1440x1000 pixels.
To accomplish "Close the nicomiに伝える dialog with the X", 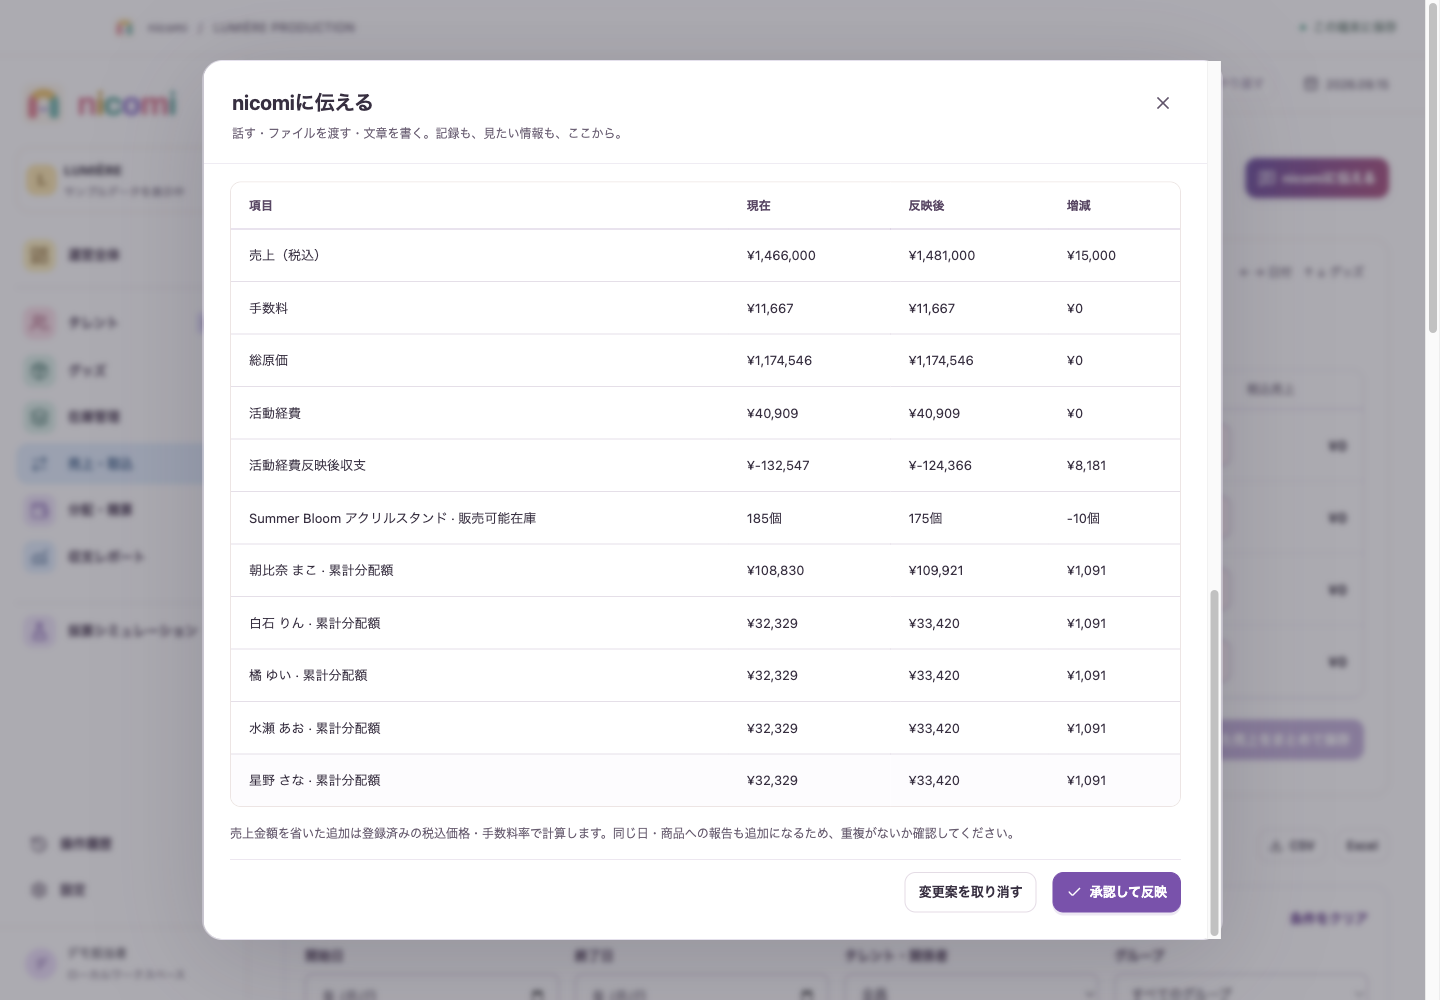I will click(x=1162, y=103).
